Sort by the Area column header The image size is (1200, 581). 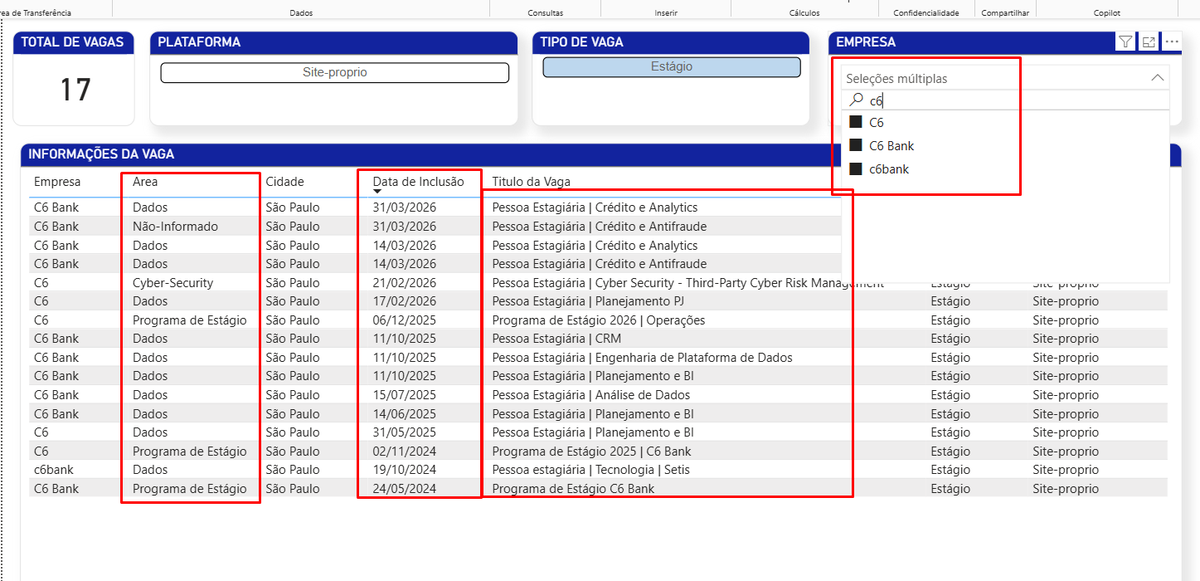tap(145, 182)
